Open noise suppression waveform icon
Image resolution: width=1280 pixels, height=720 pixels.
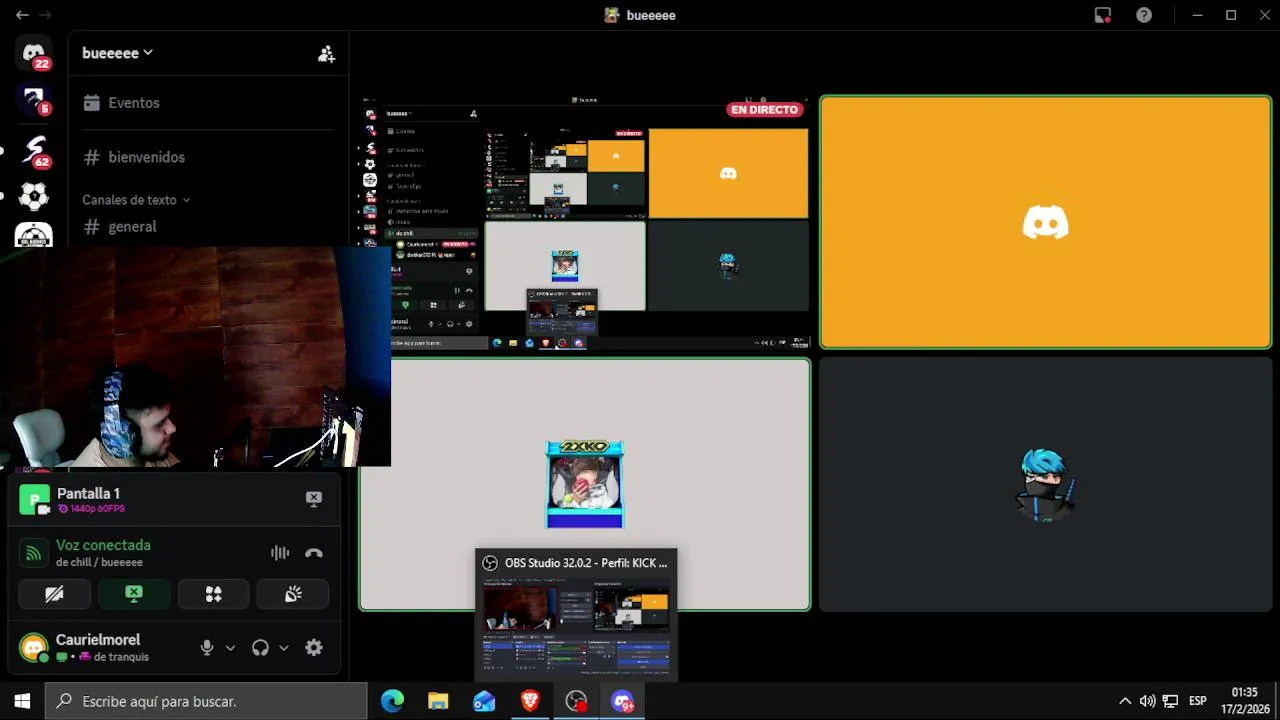tap(280, 553)
